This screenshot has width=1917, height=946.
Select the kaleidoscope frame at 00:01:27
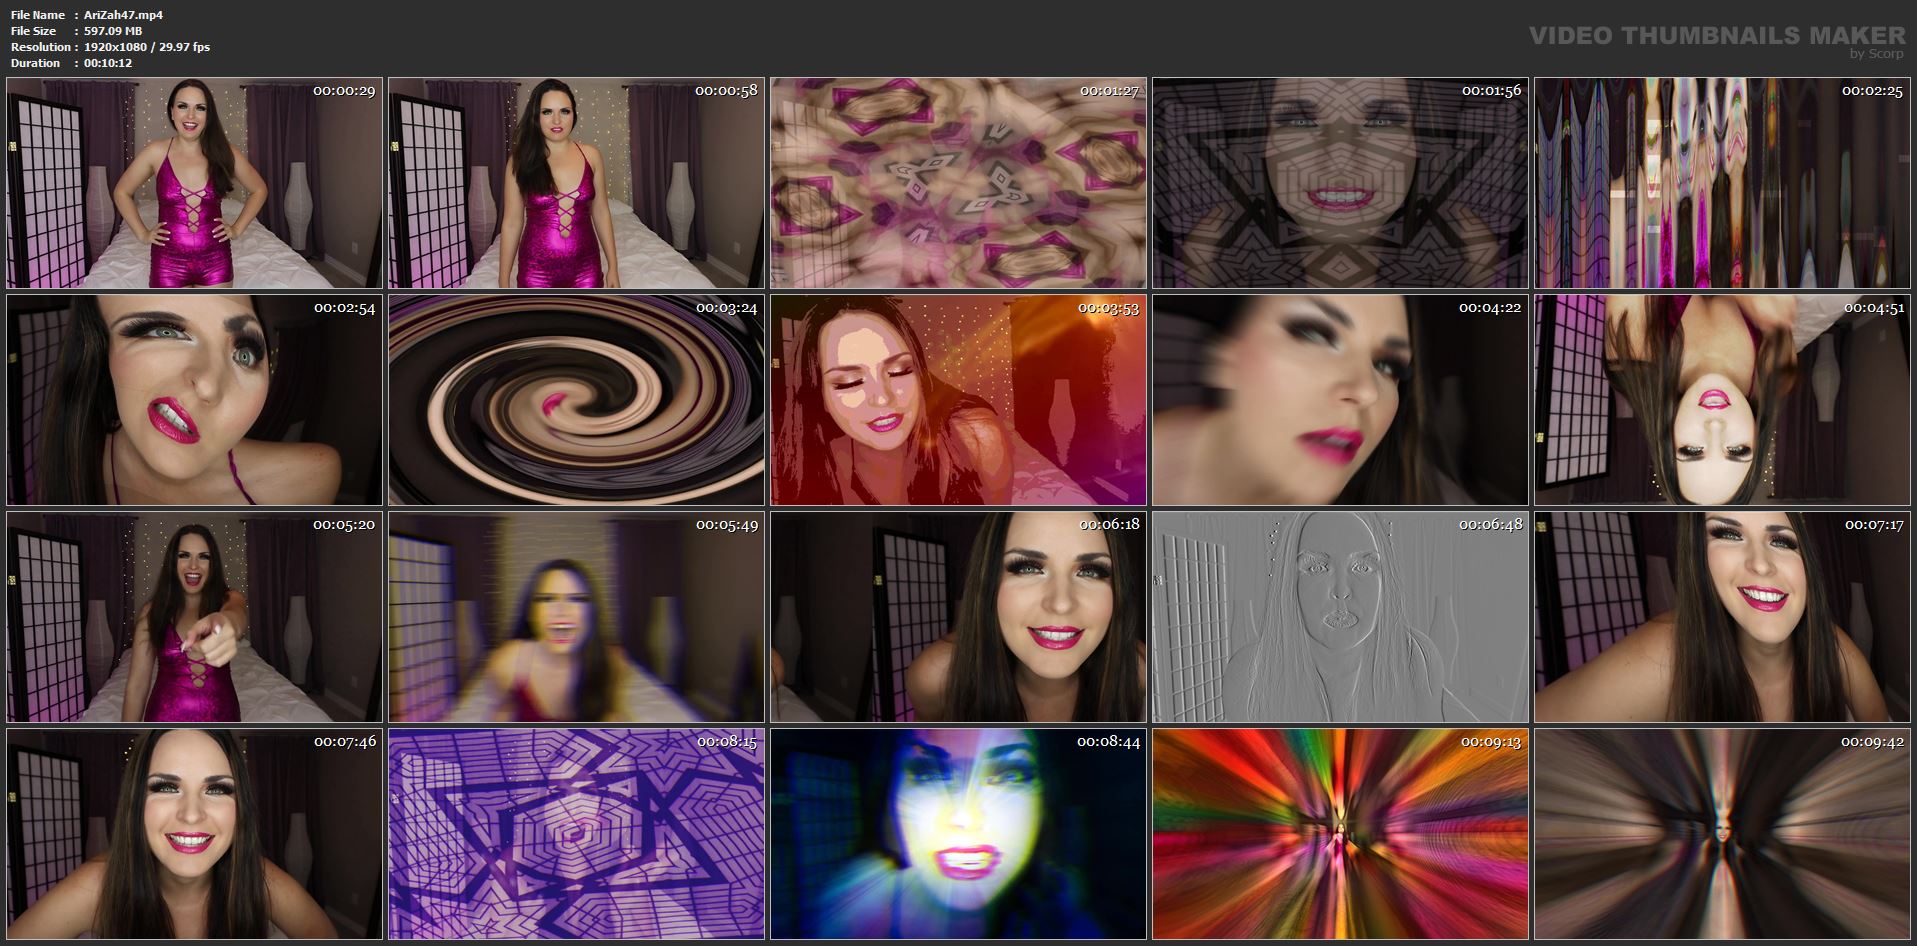958,183
